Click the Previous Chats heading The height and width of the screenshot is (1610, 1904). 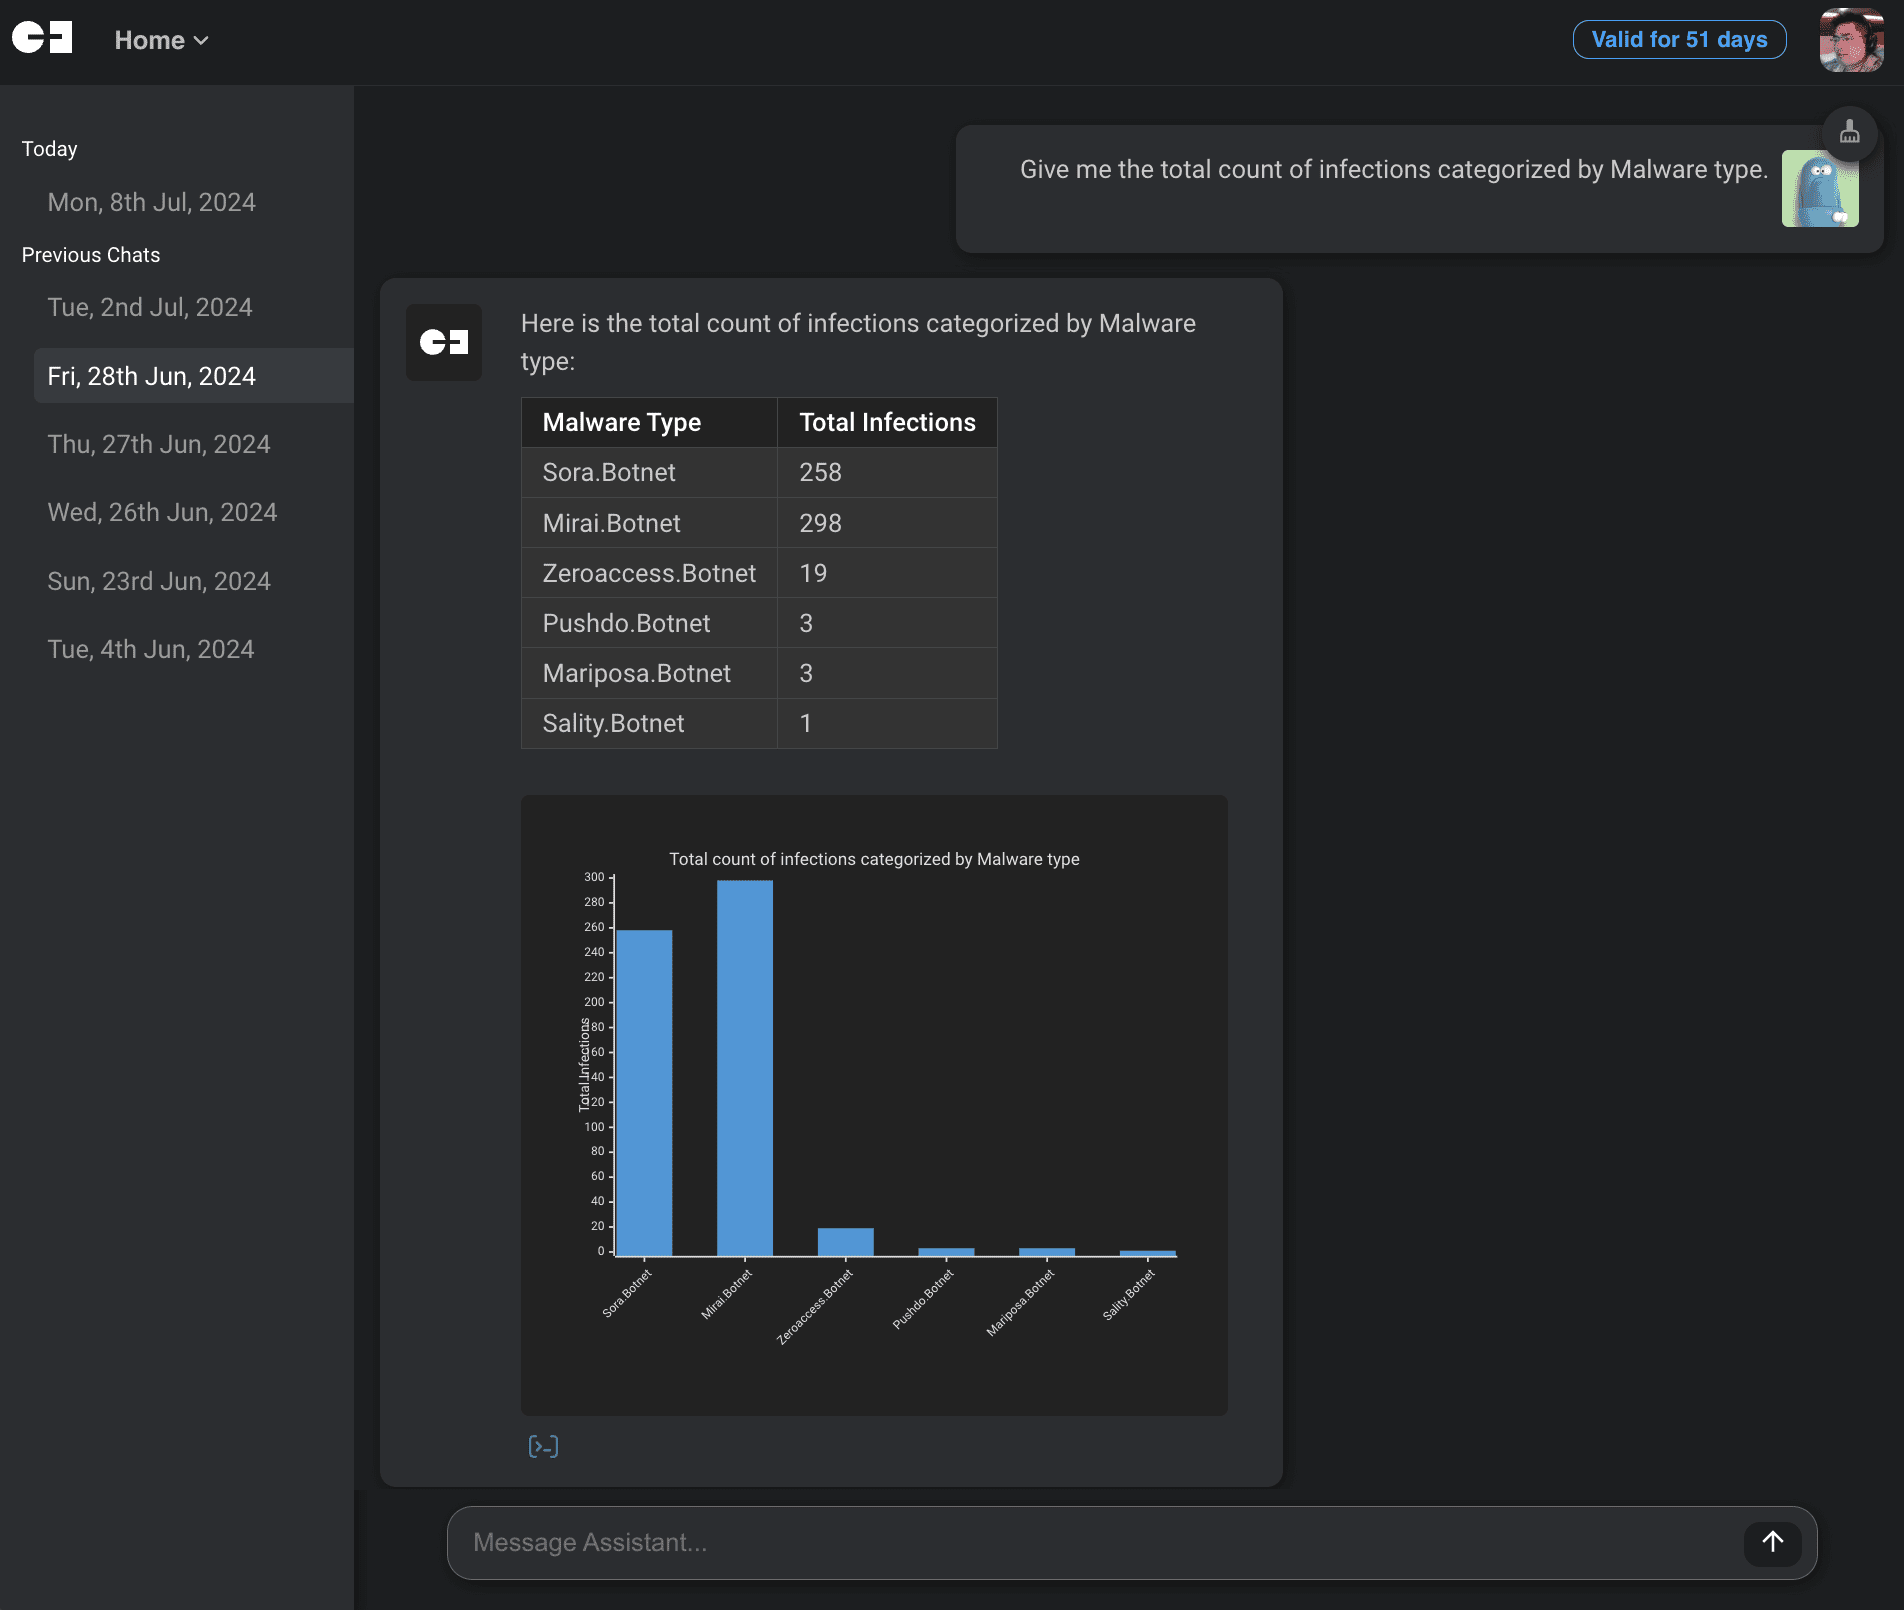pyautogui.click(x=91, y=255)
